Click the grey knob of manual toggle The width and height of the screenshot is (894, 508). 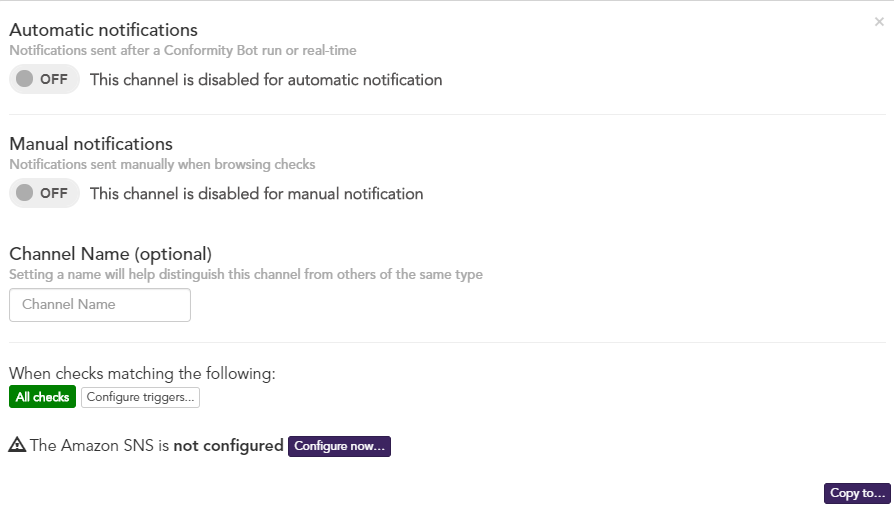click(x=25, y=193)
